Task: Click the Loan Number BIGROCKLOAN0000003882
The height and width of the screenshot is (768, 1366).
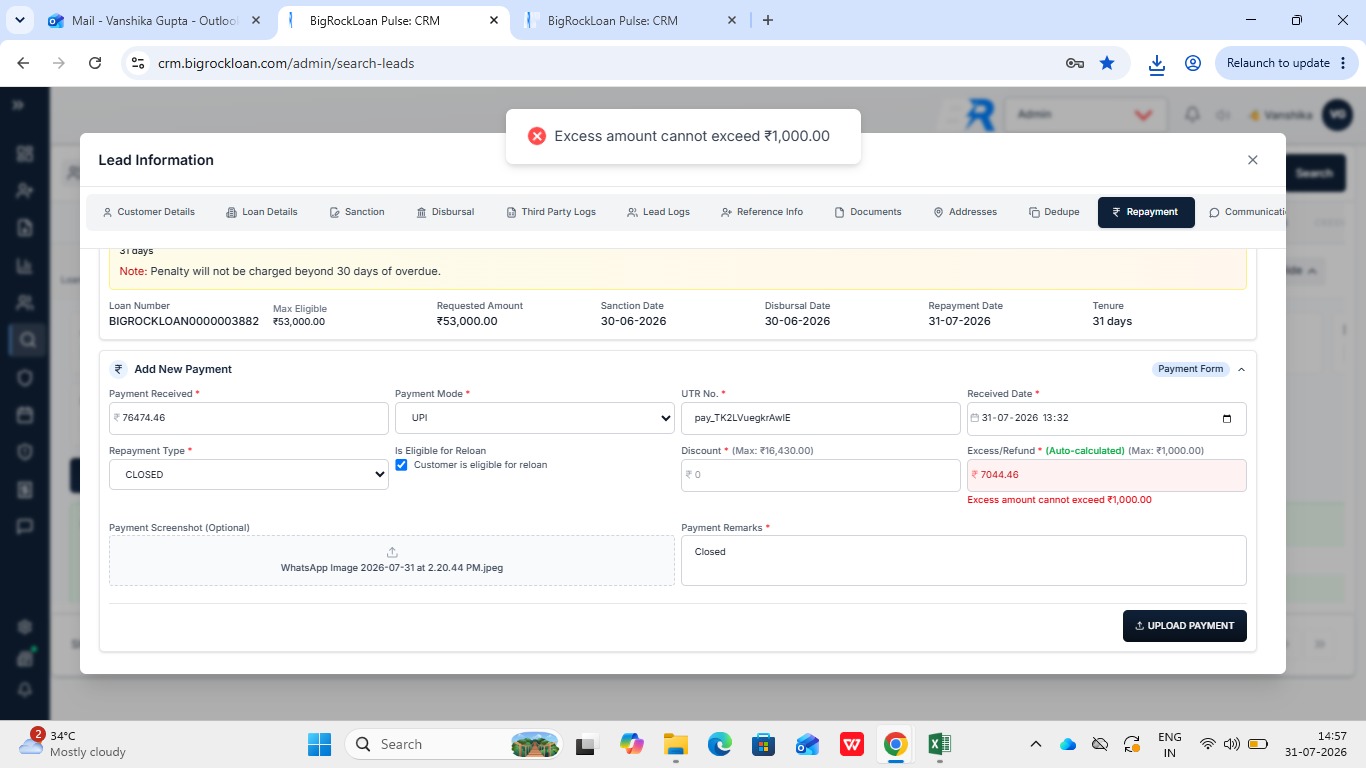Action: click(x=184, y=321)
